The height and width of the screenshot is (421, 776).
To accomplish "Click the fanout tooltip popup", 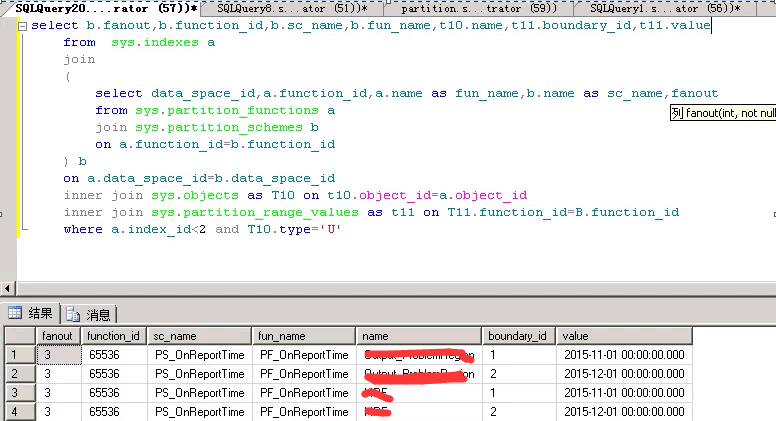I will coord(723,113).
